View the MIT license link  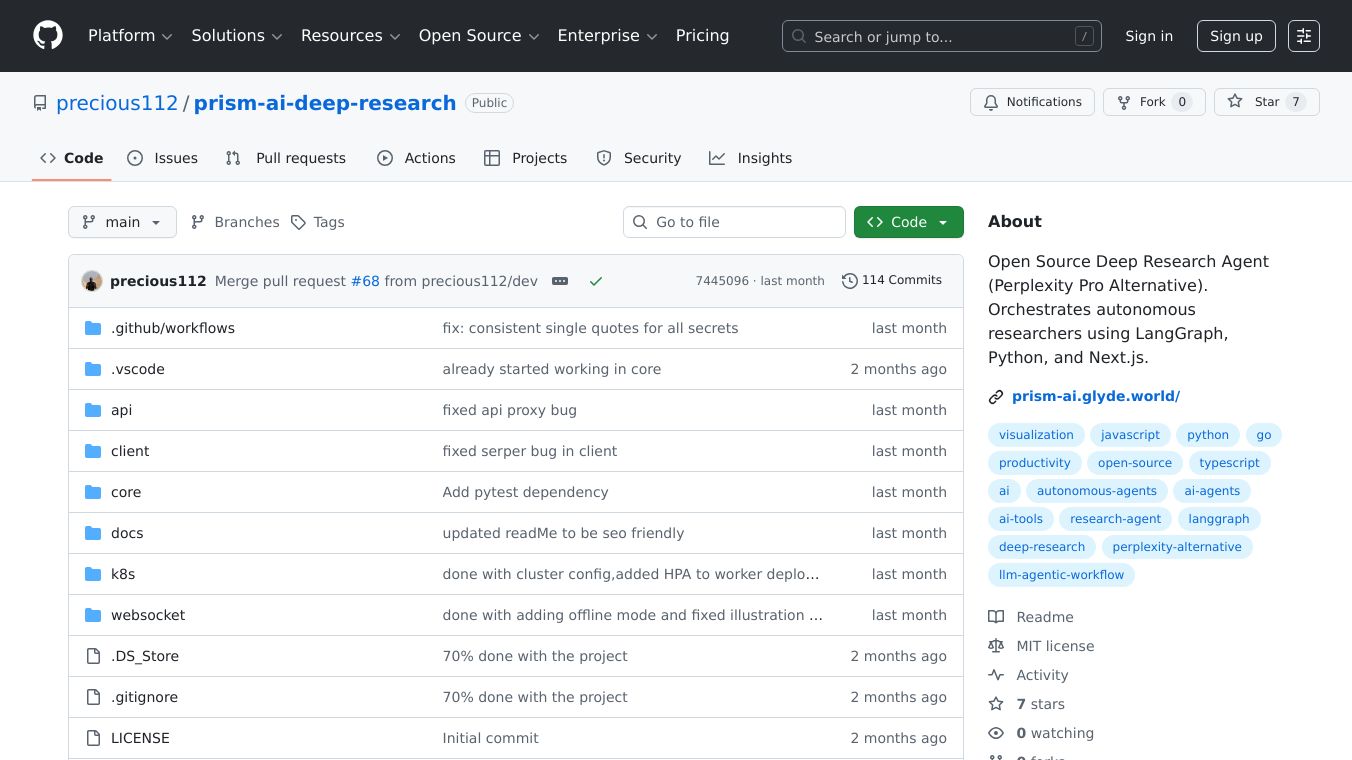1055,646
